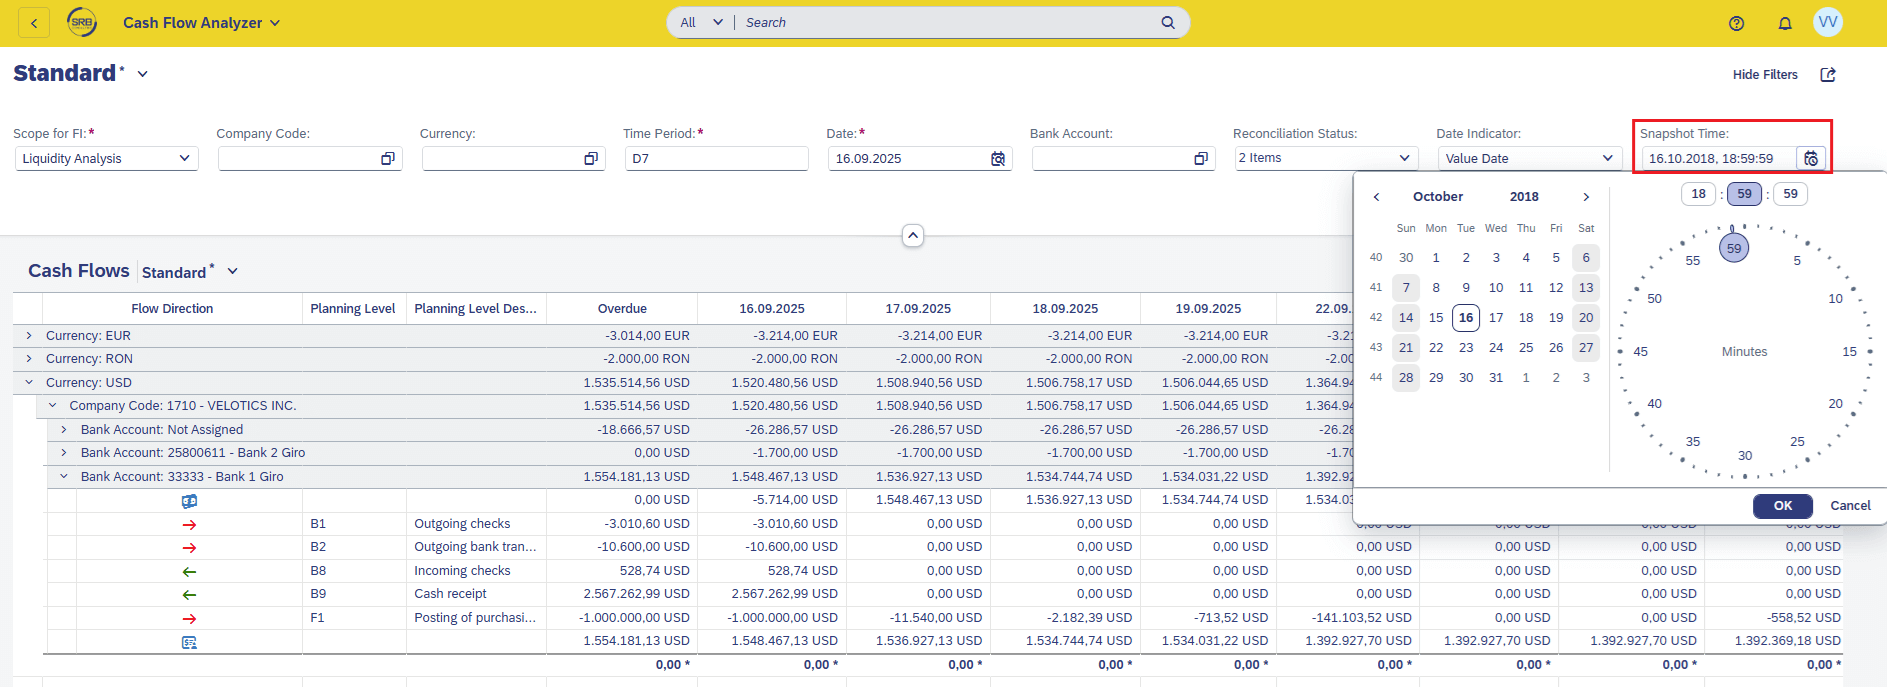Click the back navigation arrow

click(x=33, y=23)
